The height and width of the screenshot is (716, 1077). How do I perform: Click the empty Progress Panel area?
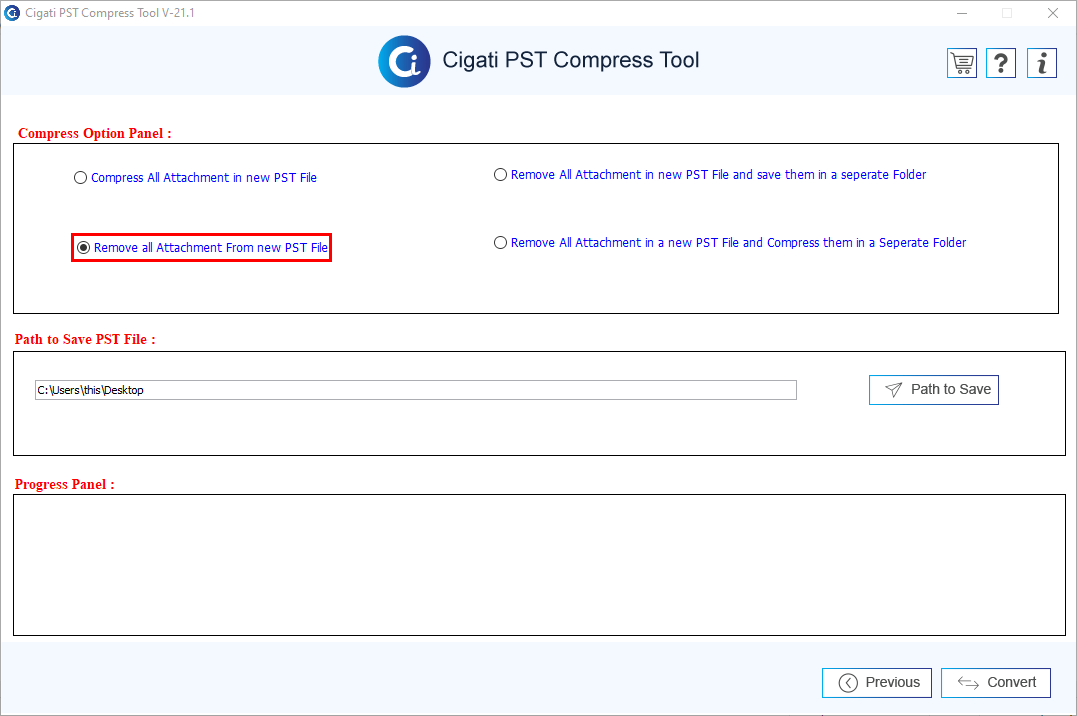(x=539, y=565)
